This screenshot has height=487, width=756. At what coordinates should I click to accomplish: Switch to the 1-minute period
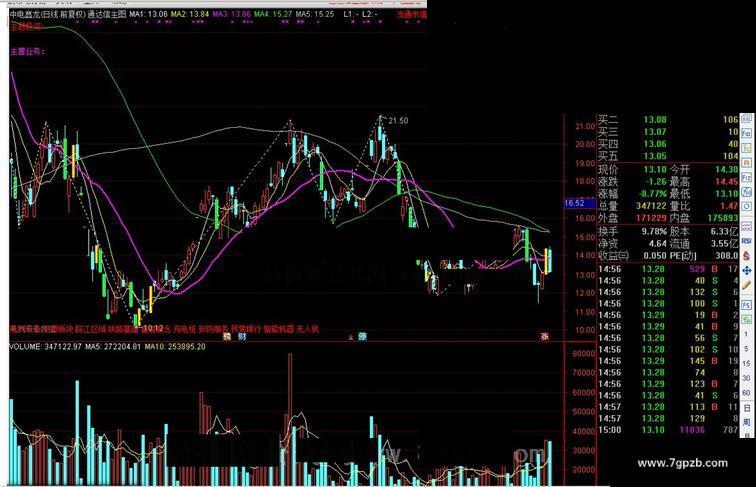pos(746,334)
